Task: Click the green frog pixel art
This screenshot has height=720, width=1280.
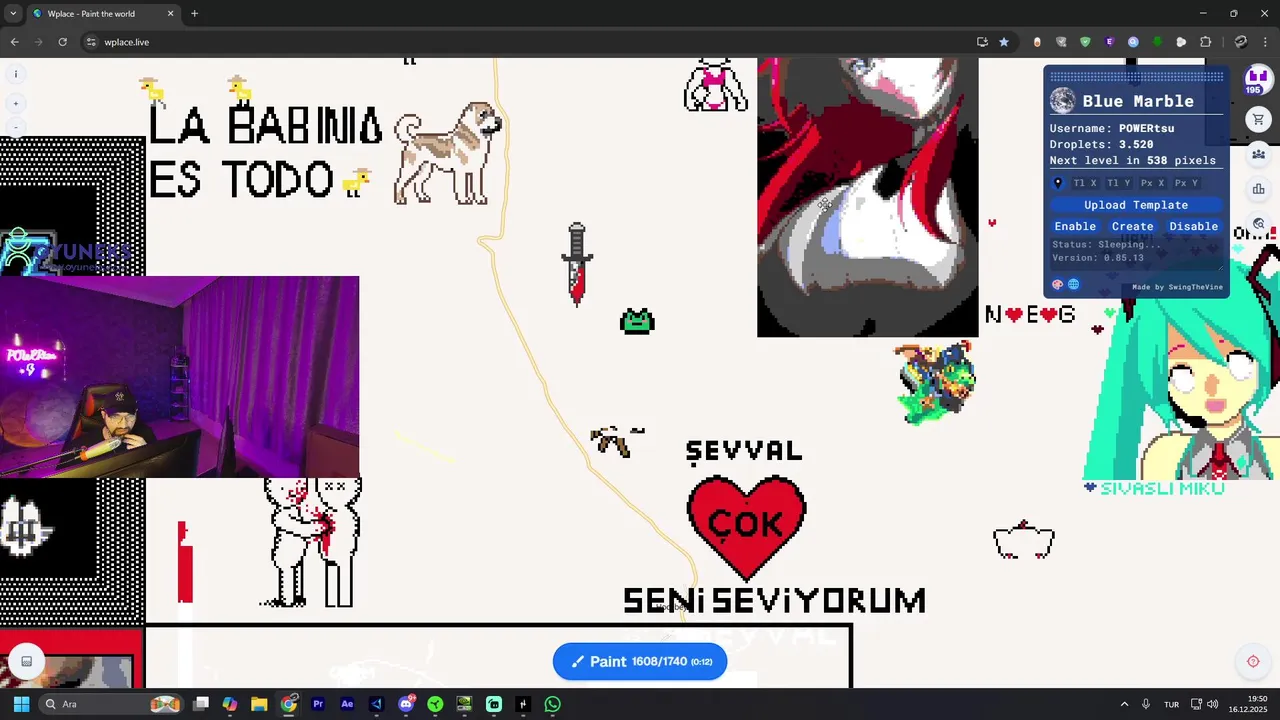Action: [x=637, y=322]
